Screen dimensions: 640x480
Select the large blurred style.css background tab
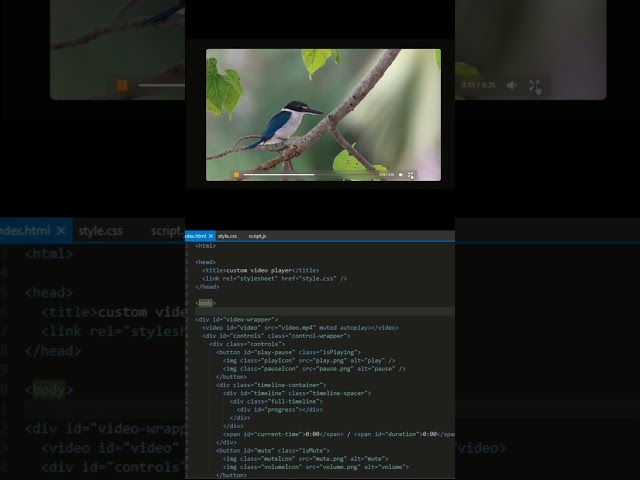point(100,231)
